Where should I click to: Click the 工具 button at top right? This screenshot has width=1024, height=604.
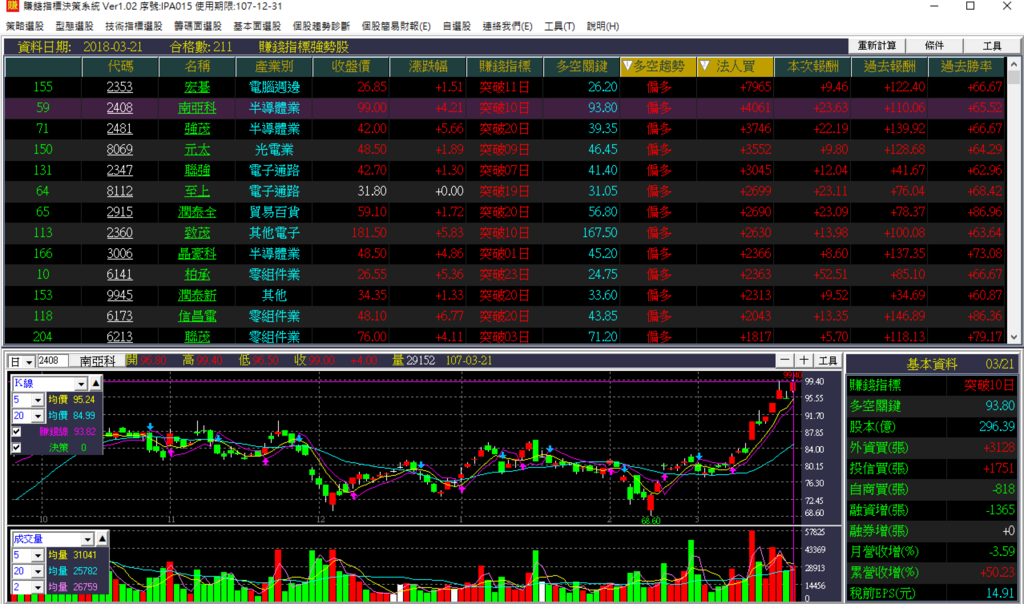point(992,46)
